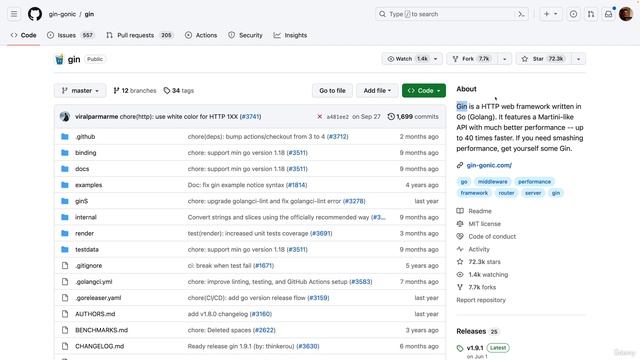
Task: Switch to the Issues tab
Action: 70,35
